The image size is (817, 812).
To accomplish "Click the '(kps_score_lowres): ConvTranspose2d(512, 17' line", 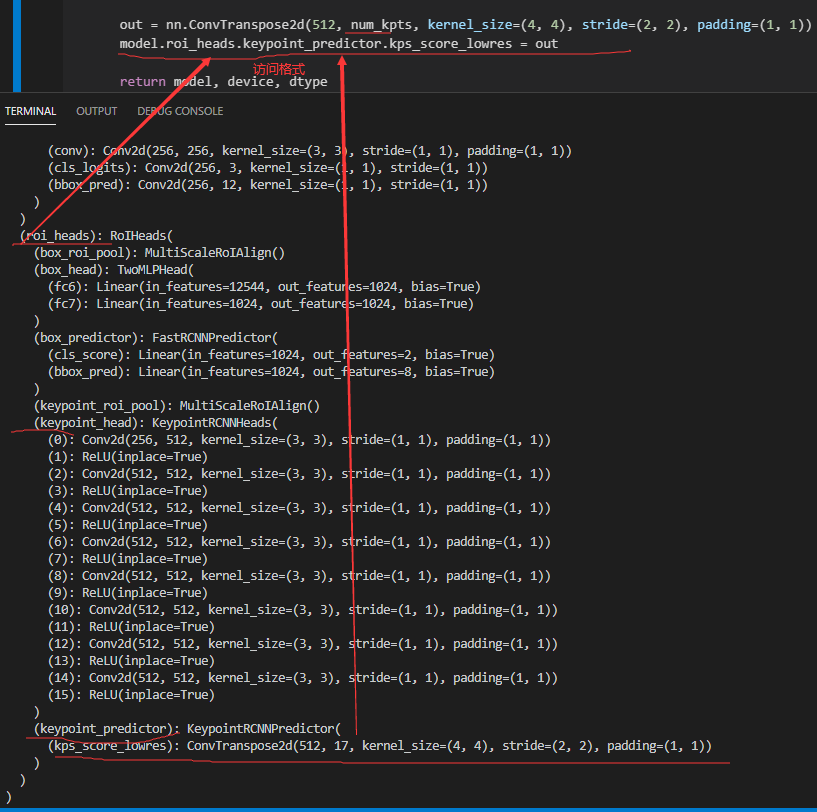I will 379,746.
